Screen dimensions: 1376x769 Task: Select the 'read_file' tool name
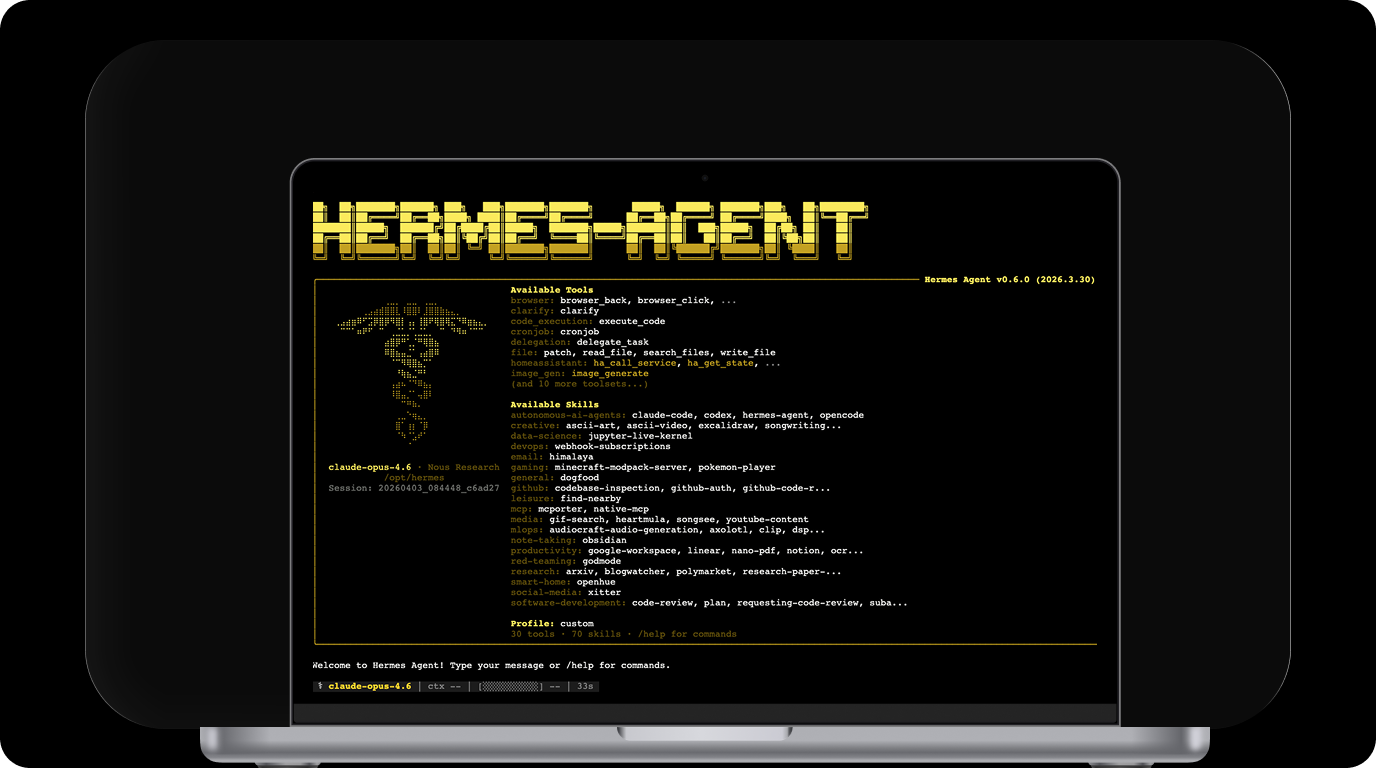pos(607,353)
